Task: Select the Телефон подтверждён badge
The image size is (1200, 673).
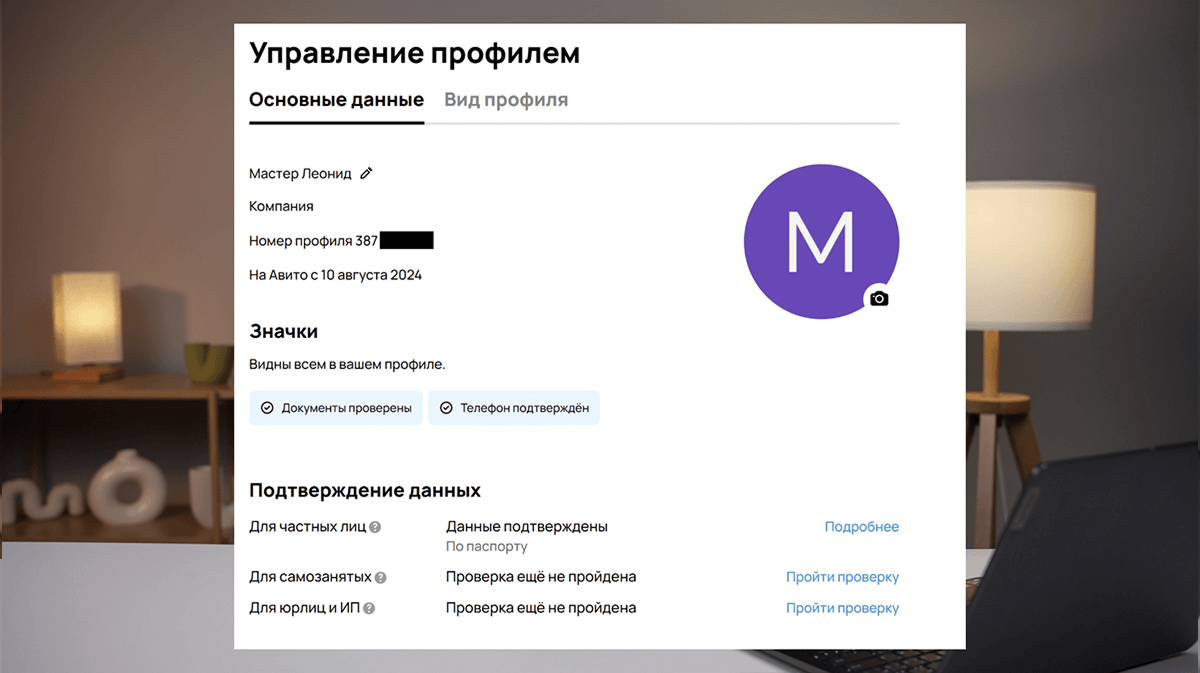Action: tap(514, 408)
